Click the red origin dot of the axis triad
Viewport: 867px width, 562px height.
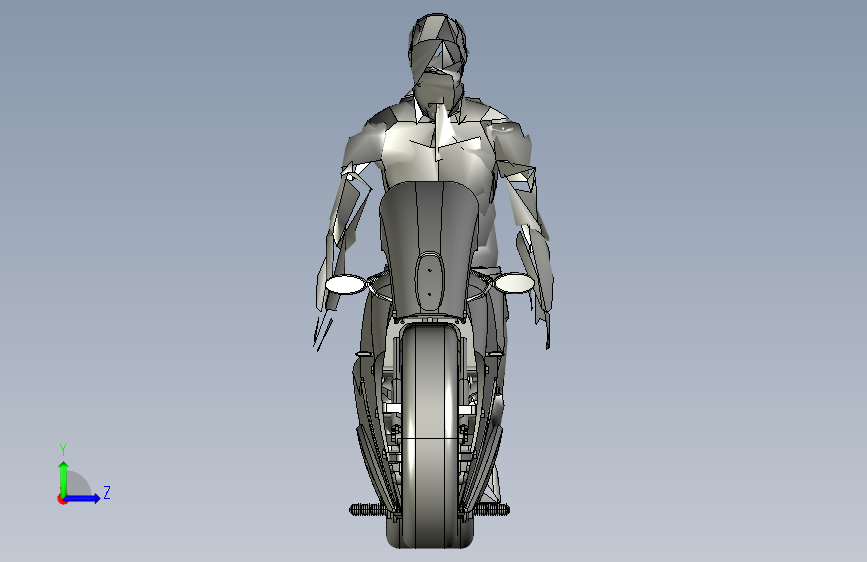point(62,499)
